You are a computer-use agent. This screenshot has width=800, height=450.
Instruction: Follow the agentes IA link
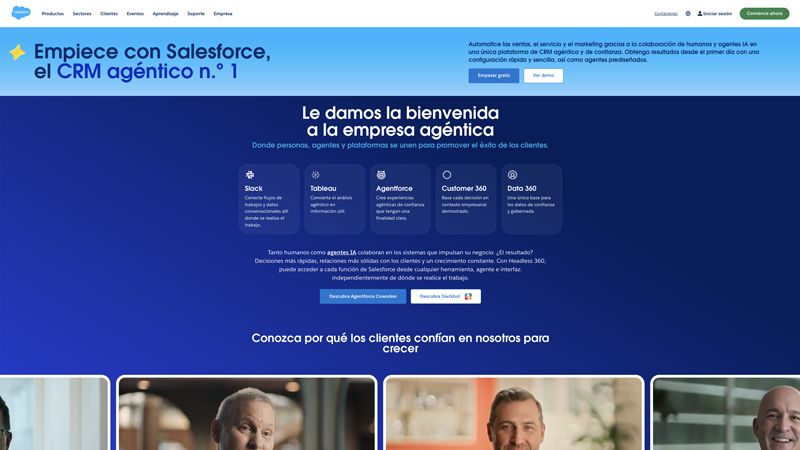(341, 253)
